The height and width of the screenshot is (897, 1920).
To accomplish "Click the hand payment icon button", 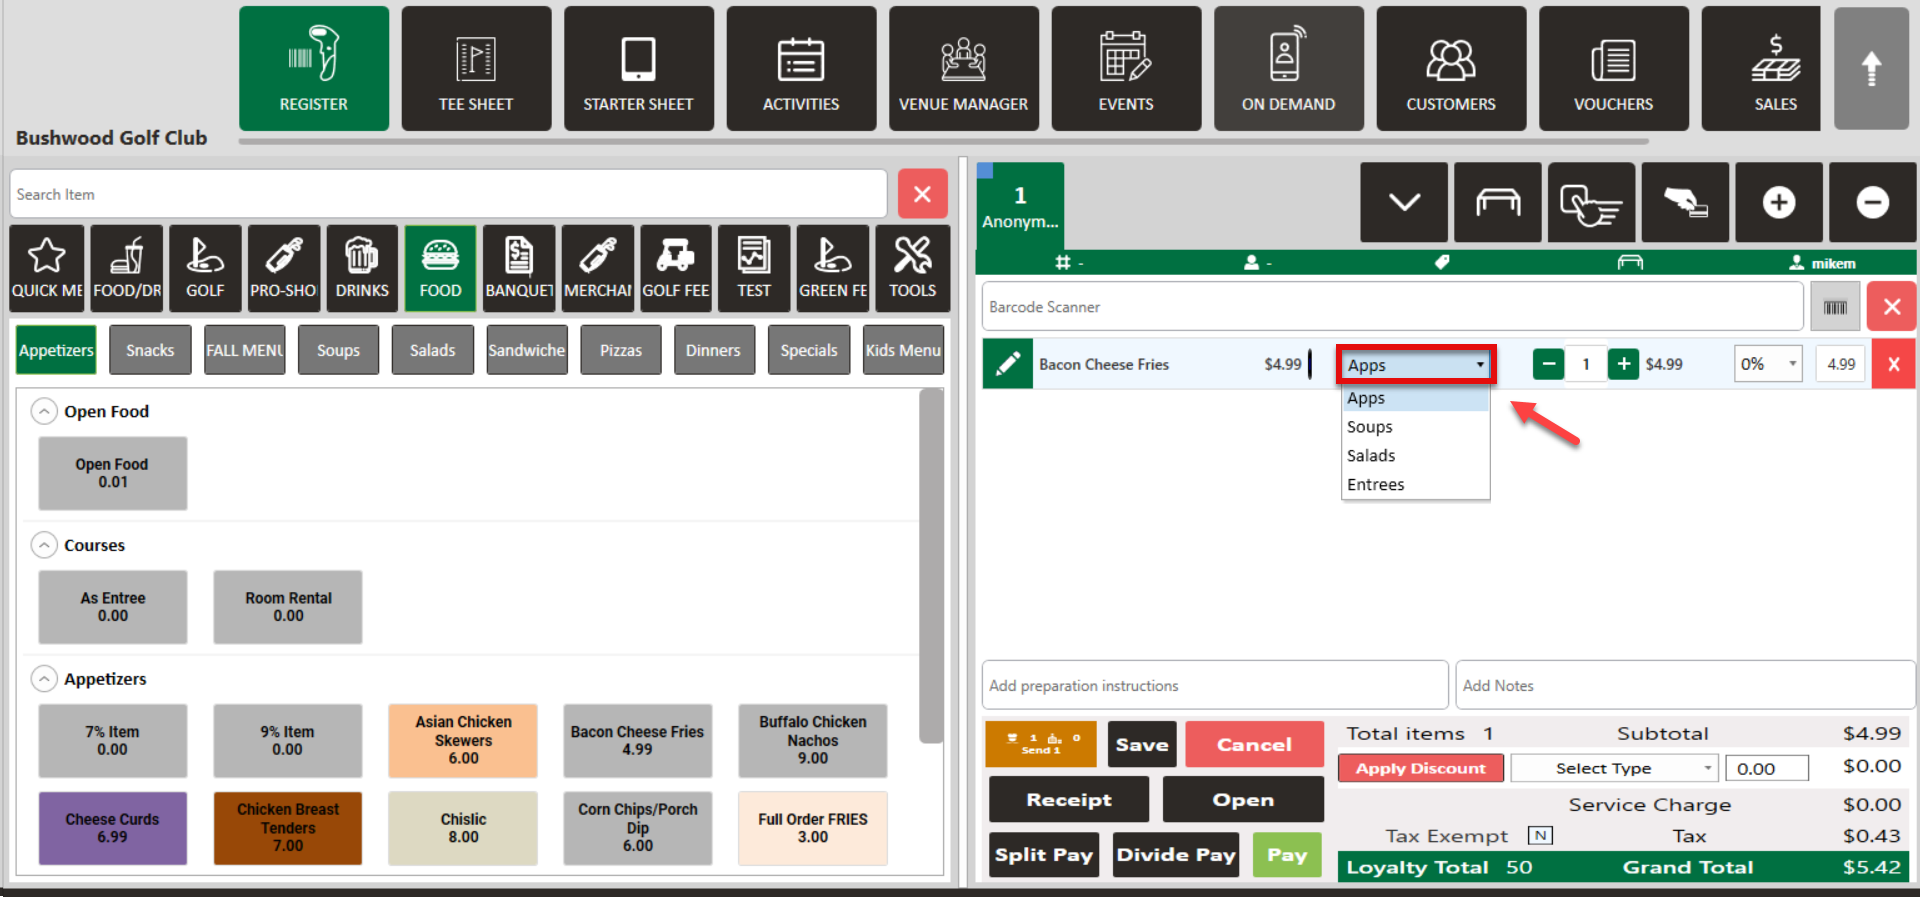I will coord(1685,203).
